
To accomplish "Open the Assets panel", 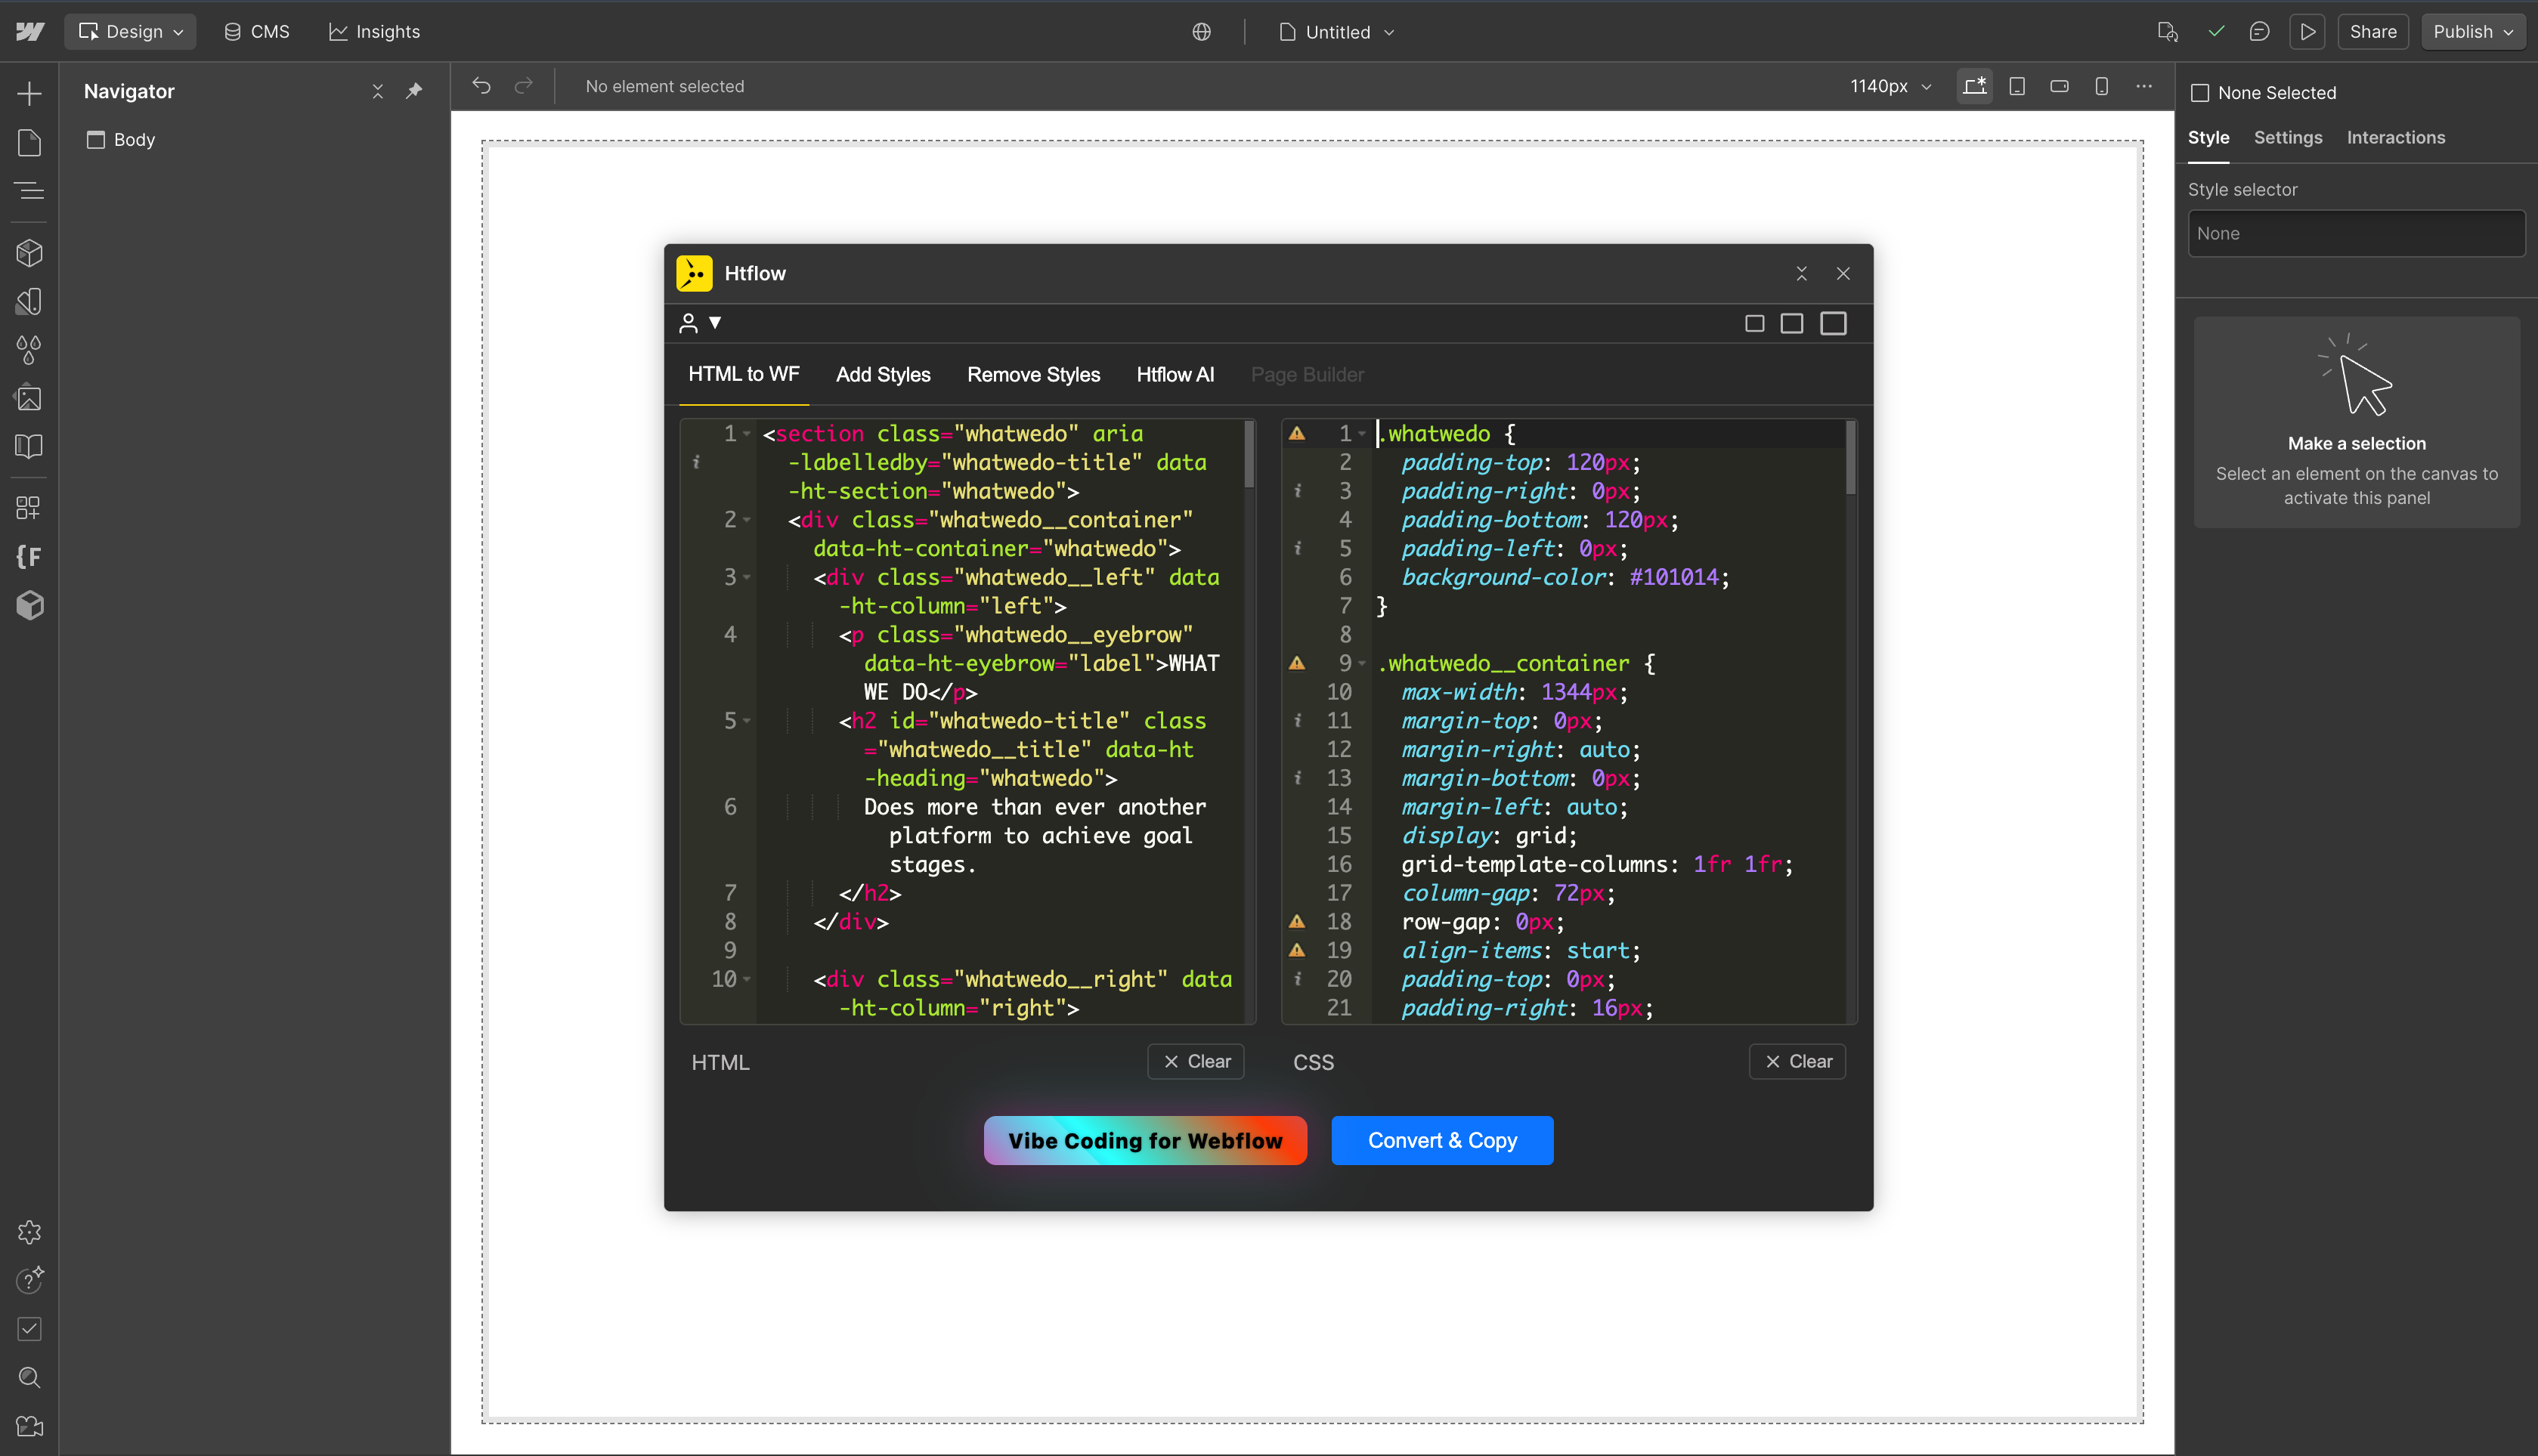I will 29,398.
